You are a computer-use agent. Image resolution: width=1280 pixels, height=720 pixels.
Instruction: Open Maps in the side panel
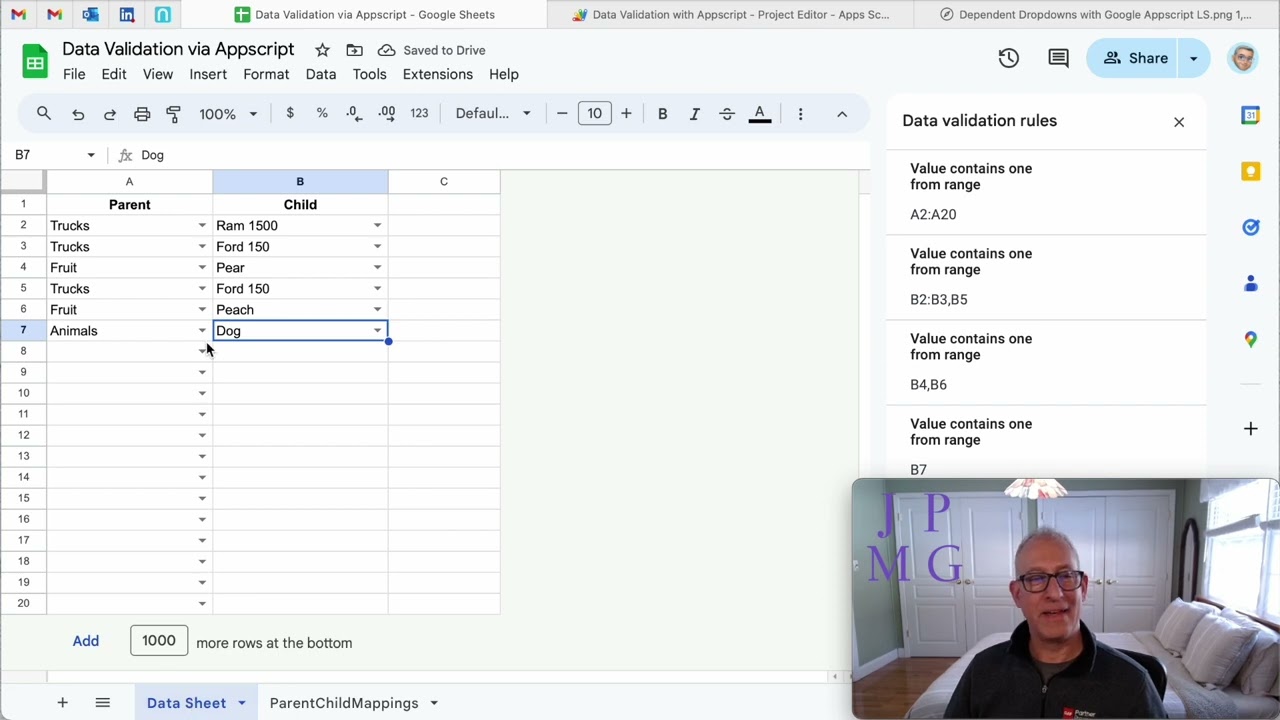(1250, 340)
